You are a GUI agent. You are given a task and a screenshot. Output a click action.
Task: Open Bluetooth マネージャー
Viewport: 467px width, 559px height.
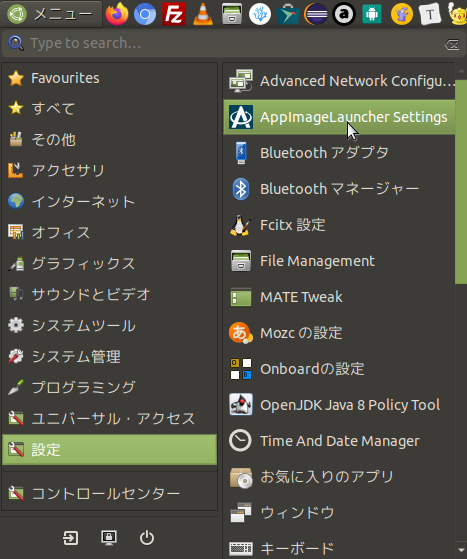pos(339,189)
